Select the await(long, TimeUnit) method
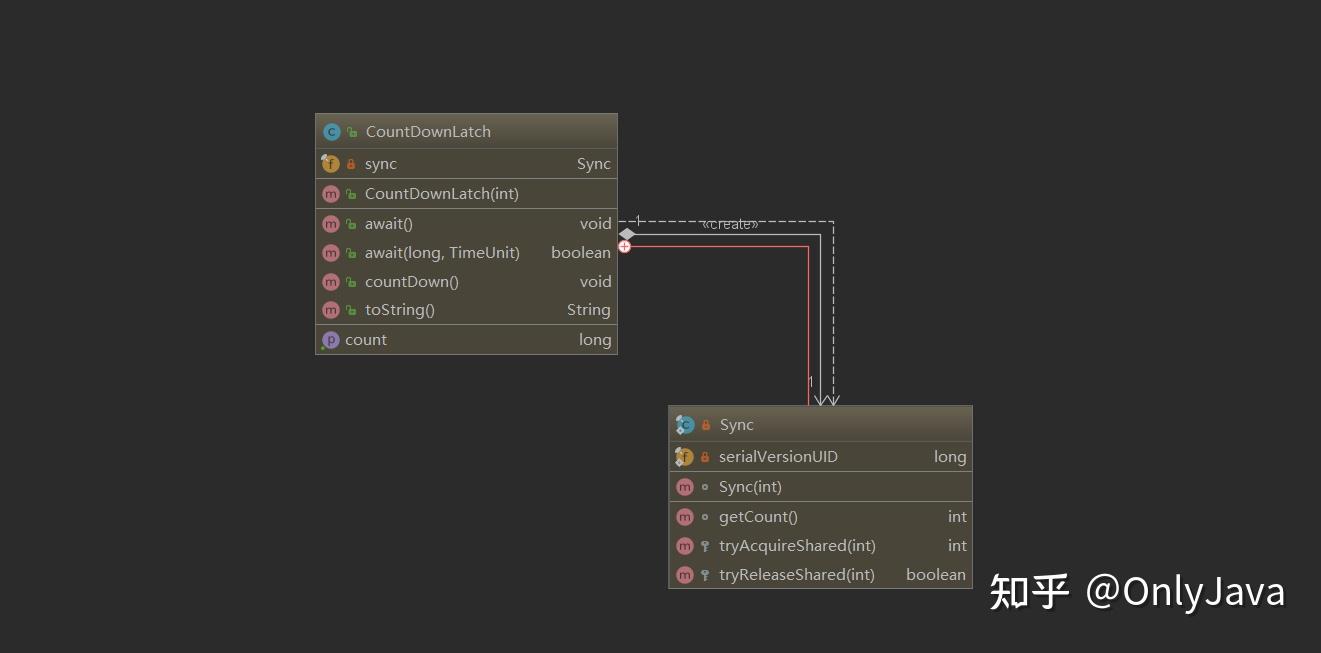1321x653 pixels. pos(442,253)
